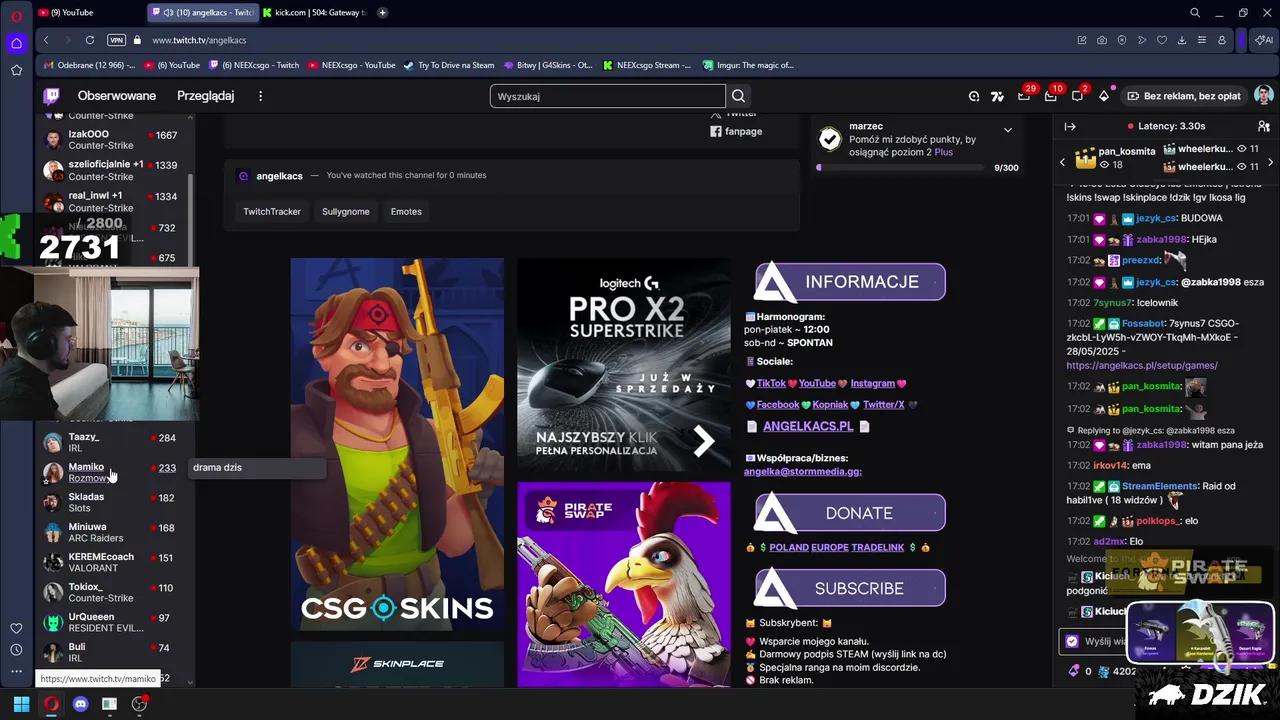This screenshot has width=1280, height=720.
Task: Open Opera easy setup sliders icon
Action: (x=1201, y=40)
